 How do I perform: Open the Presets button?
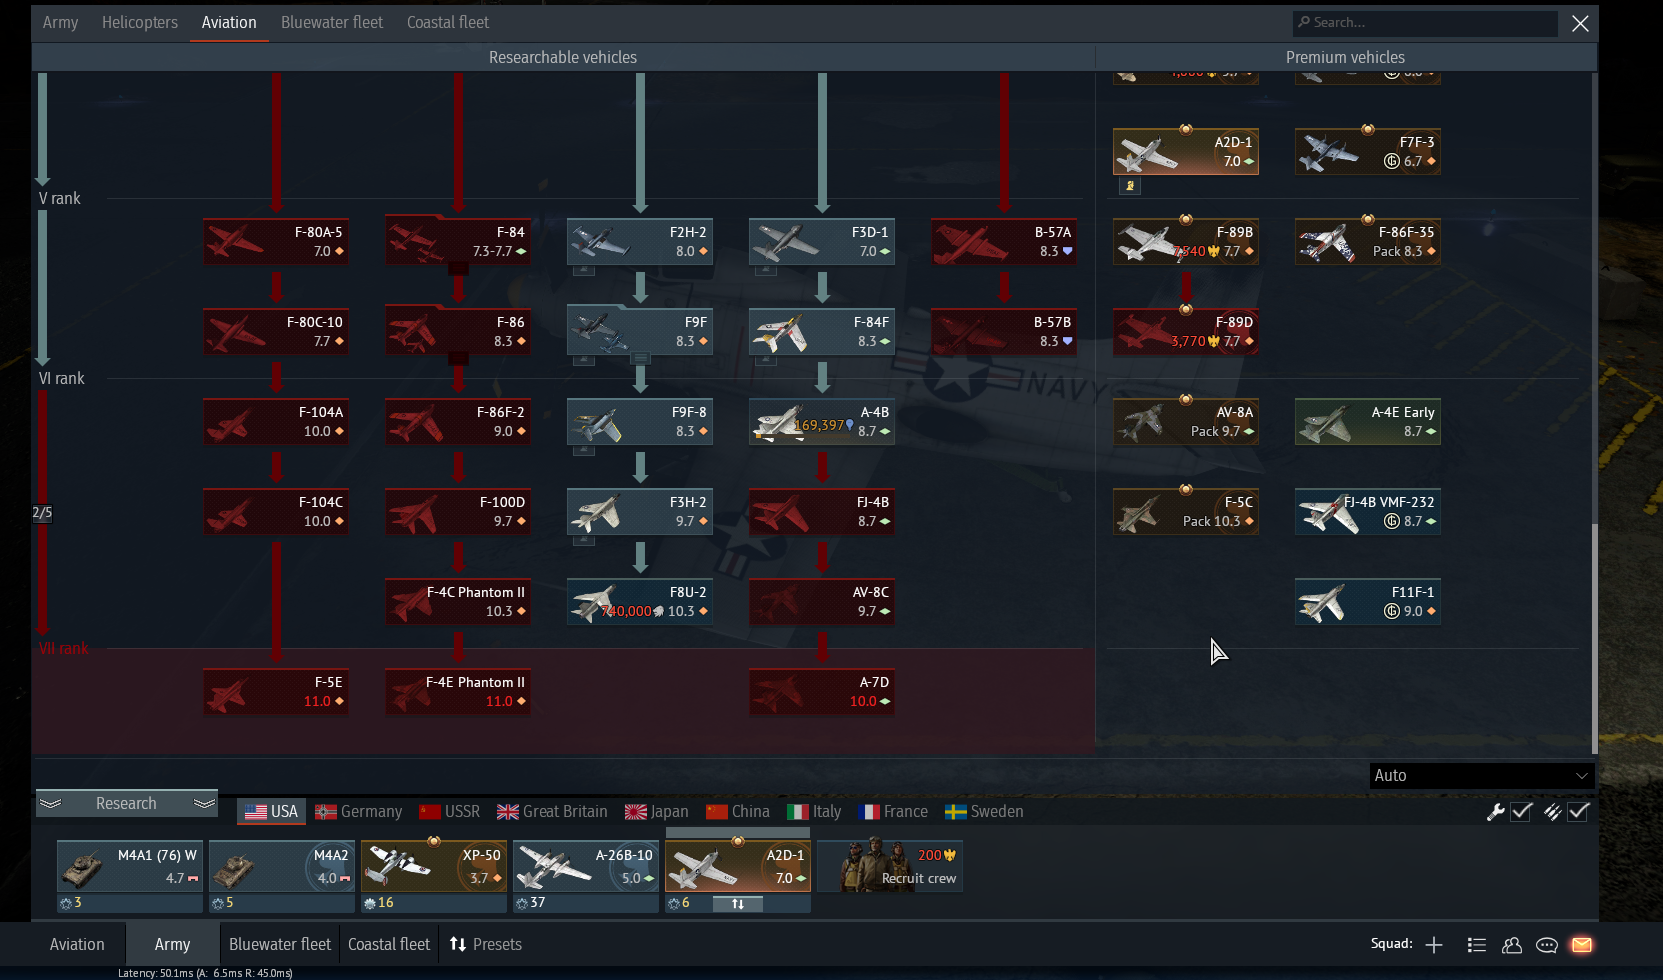coord(486,945)
